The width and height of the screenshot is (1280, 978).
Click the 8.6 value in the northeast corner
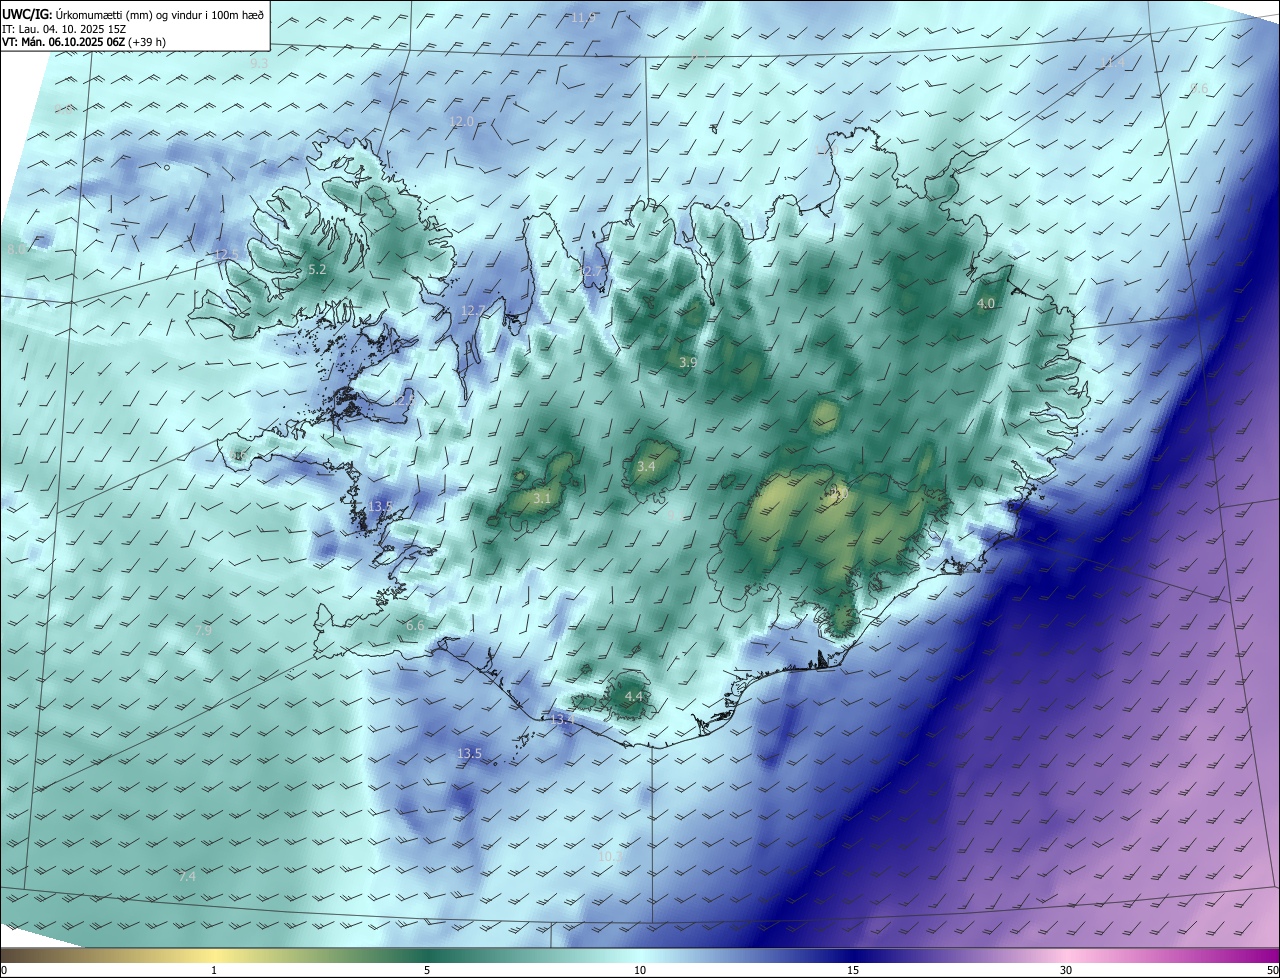(1199, 89)
